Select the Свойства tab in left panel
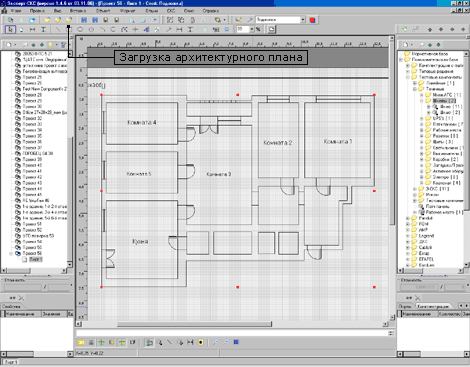The height and width of the screenshot is (367, 470). 11,306
